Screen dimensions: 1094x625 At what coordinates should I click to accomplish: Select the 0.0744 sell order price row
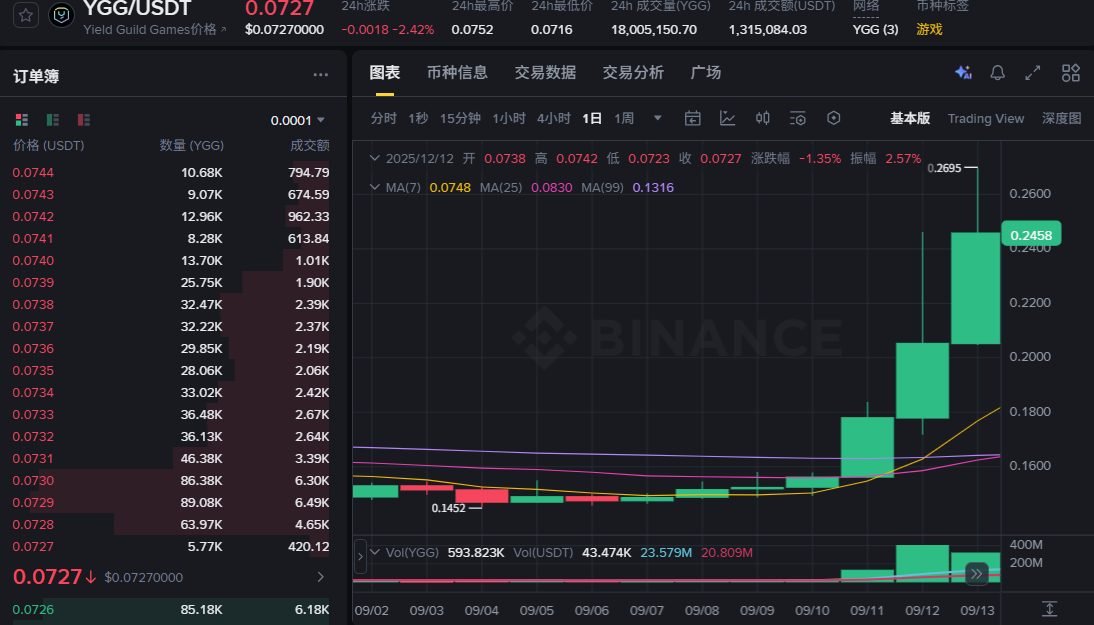171,172
